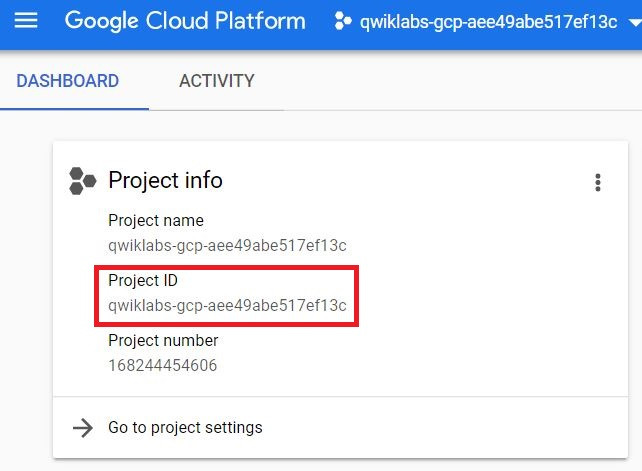Screen dimensions: 642x471
Task: Open the hamburger navigation menu
Action: pos(25,21)
